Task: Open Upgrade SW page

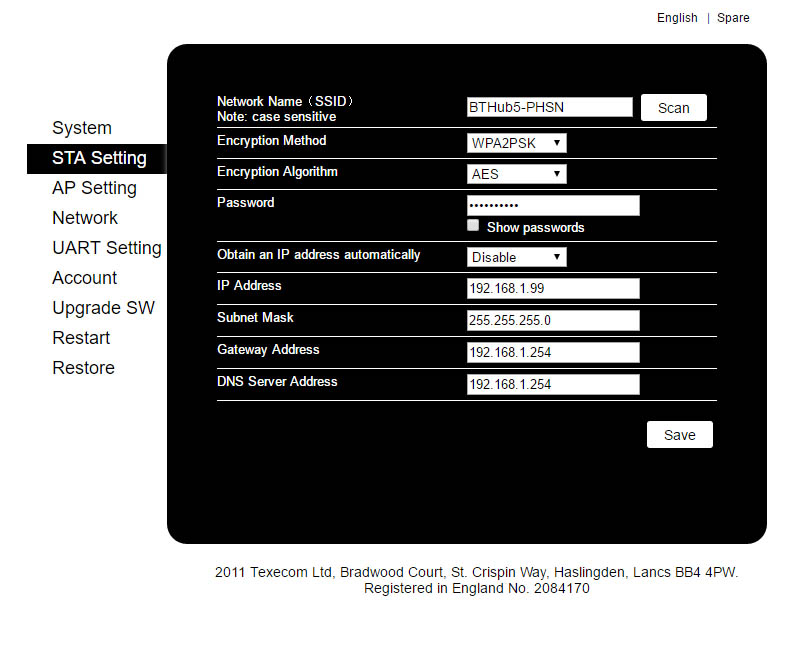Action: tap(103, 308)
